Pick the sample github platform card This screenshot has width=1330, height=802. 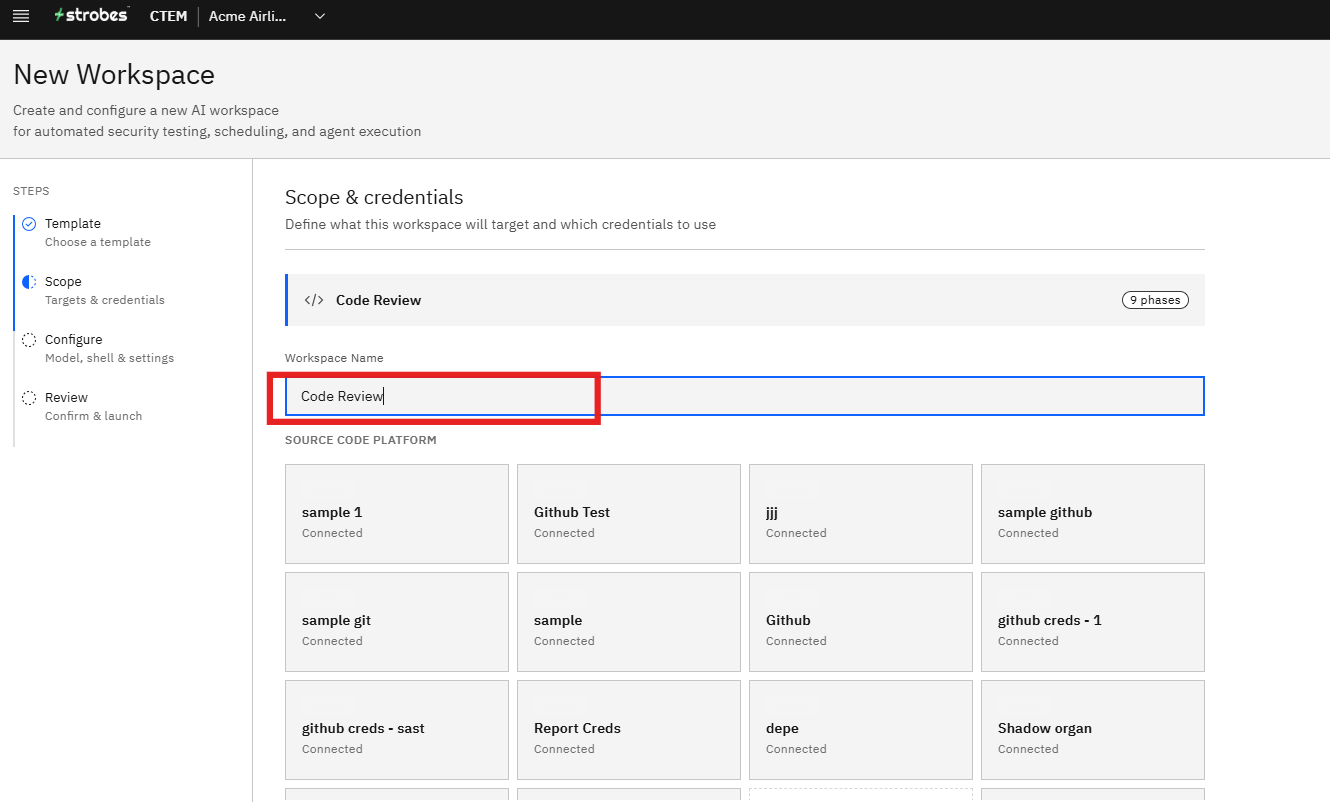1093,514
